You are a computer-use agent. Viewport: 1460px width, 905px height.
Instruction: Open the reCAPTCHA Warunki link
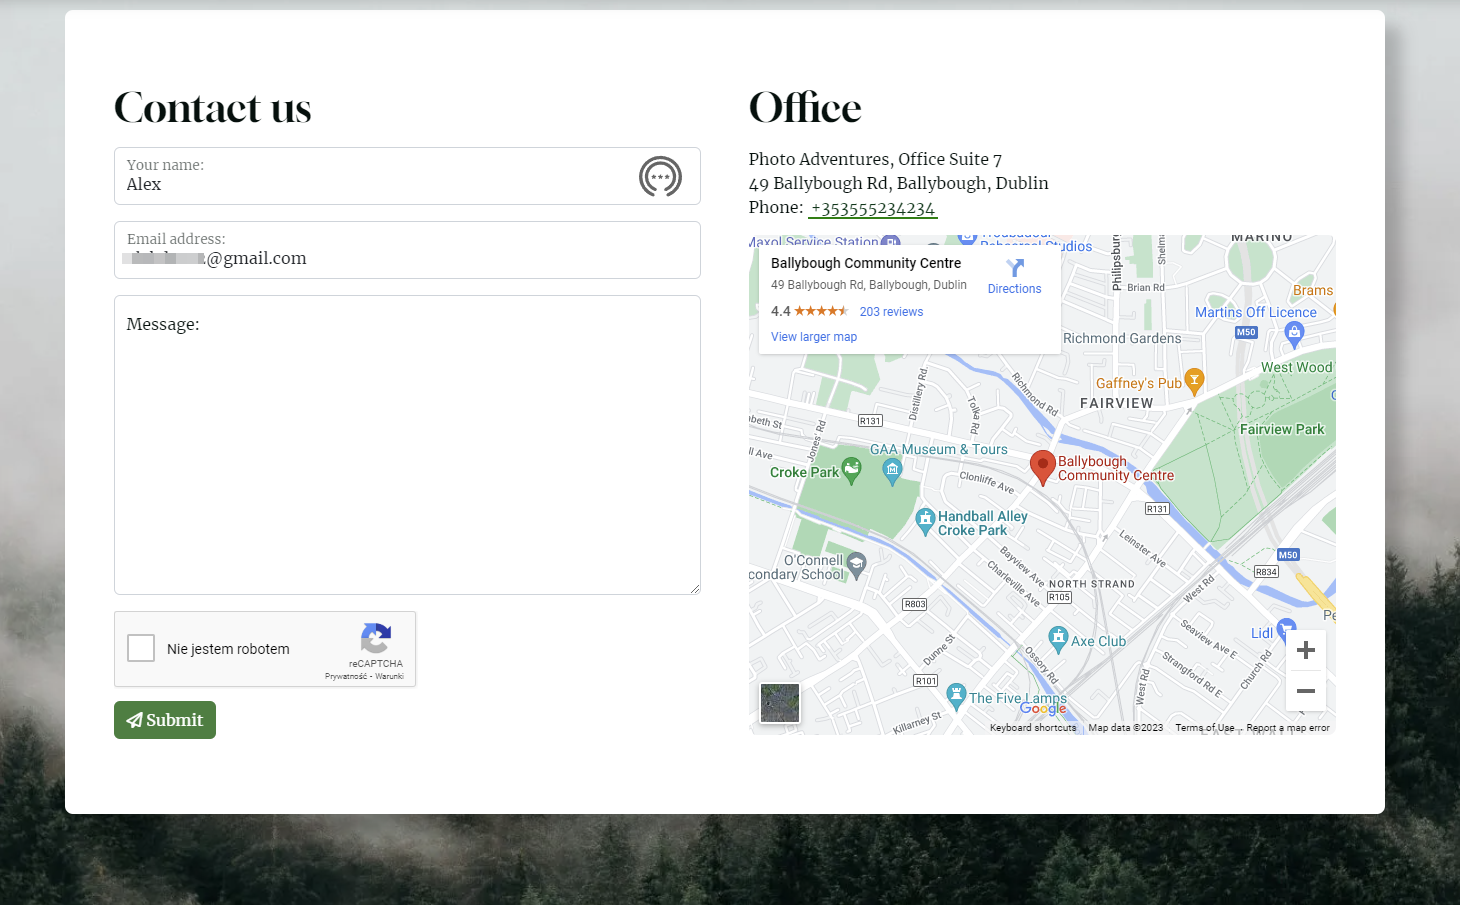(390, 677)
